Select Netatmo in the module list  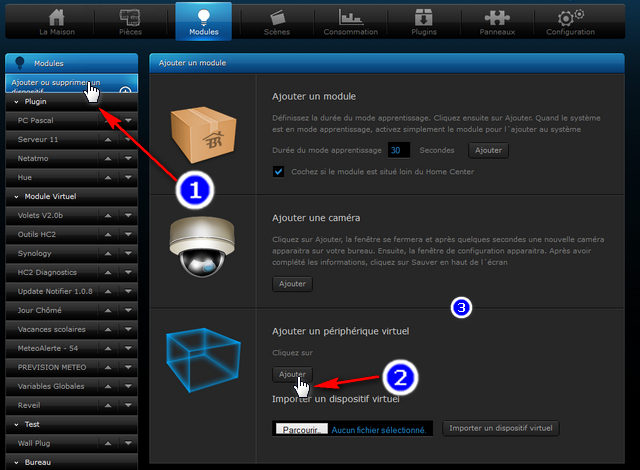point(33,158)
